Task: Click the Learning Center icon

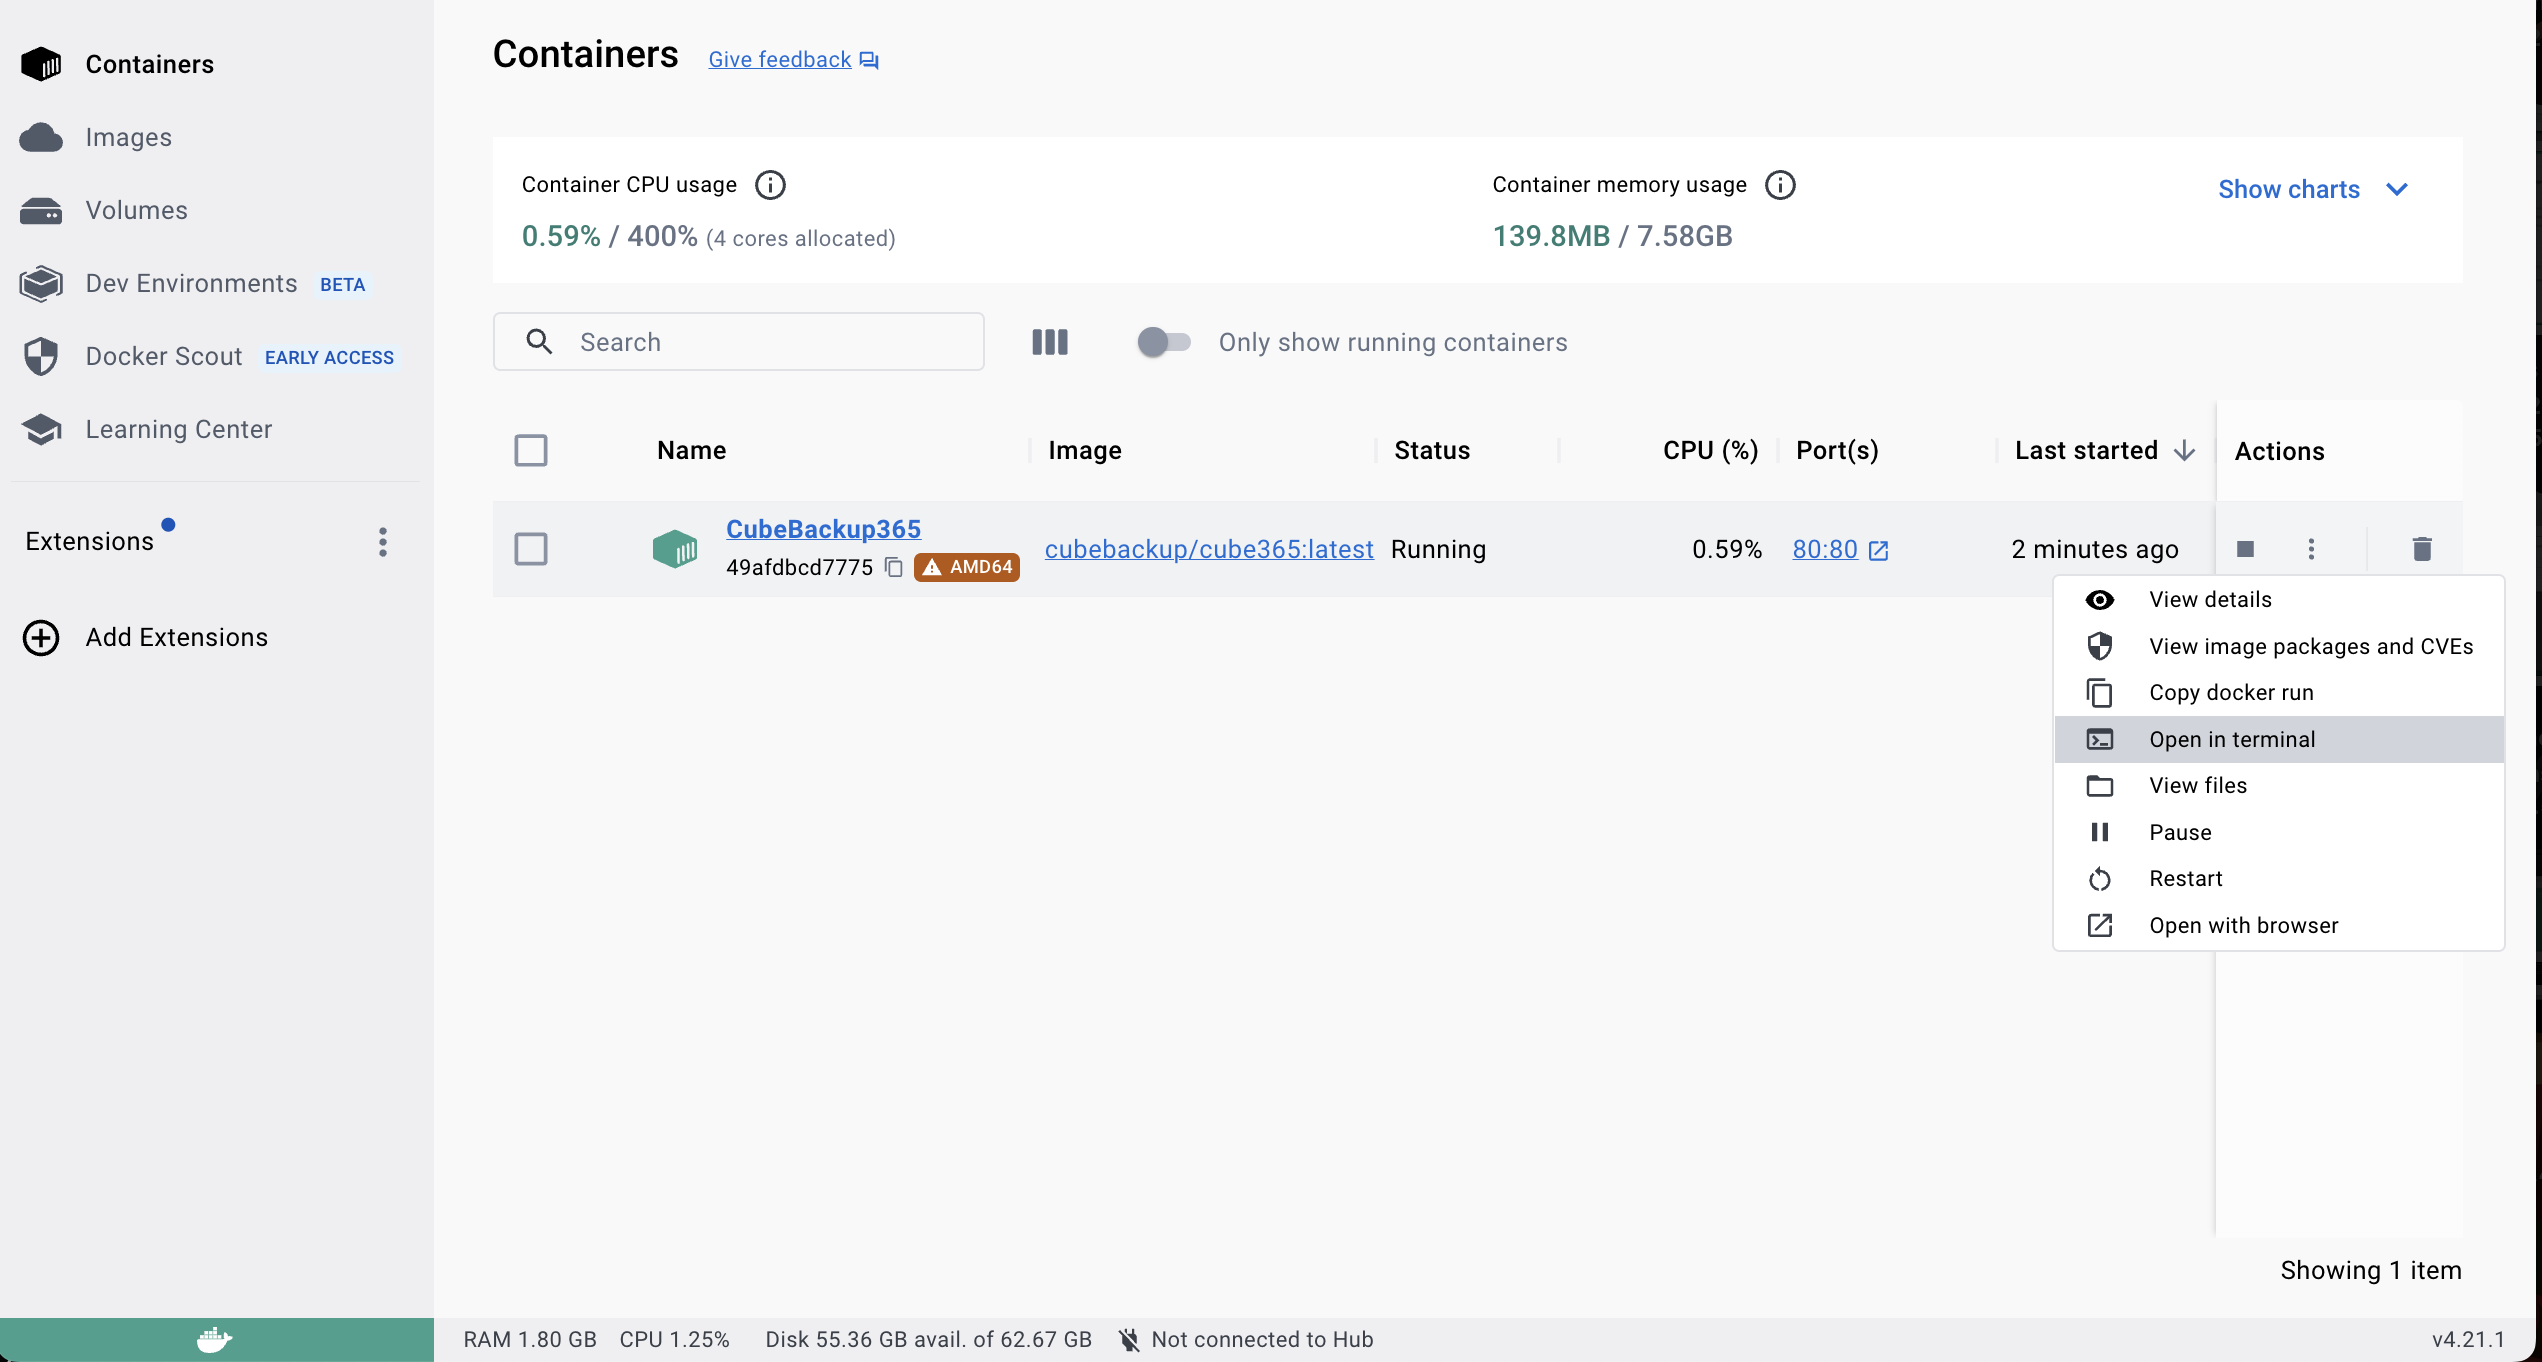Action: pyautogui.click(x=44, y=430)
